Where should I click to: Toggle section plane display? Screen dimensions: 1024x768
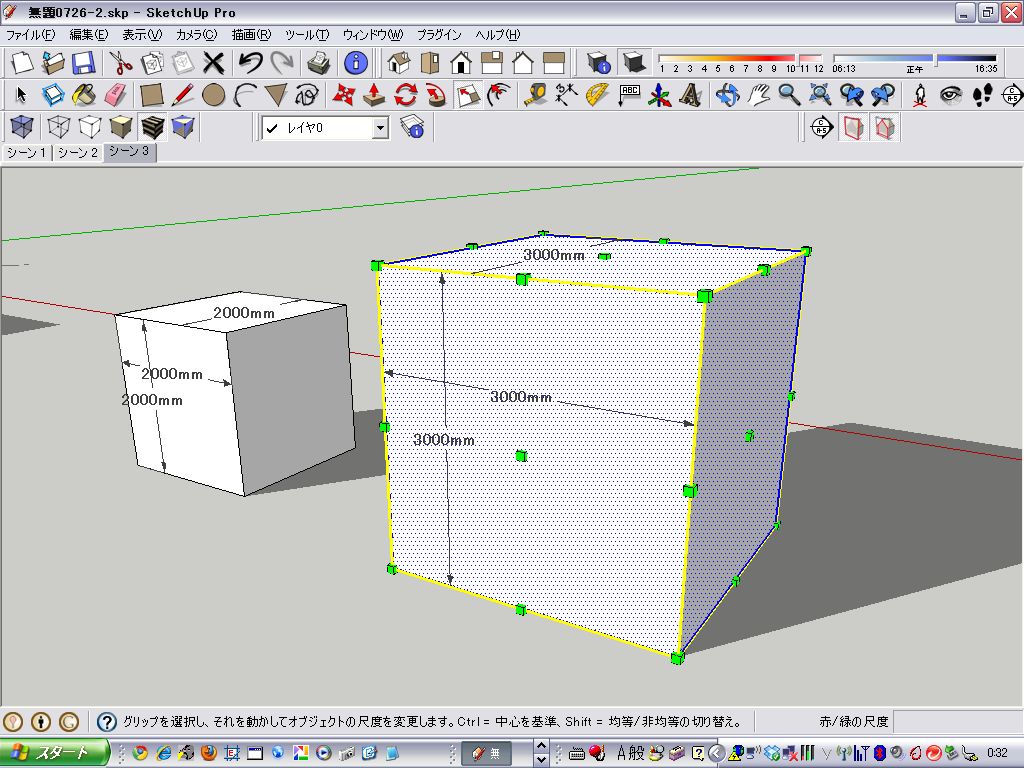click(853, 127)
